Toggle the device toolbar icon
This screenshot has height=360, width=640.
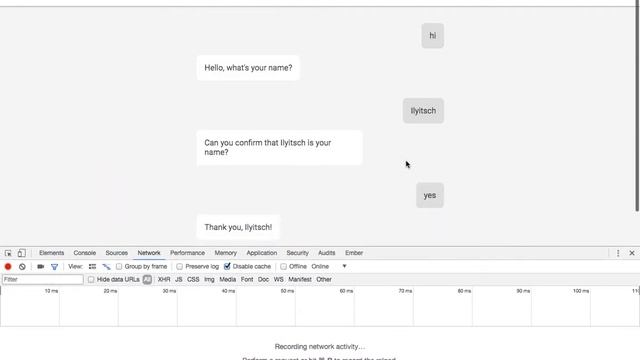[x=22, y=253]
